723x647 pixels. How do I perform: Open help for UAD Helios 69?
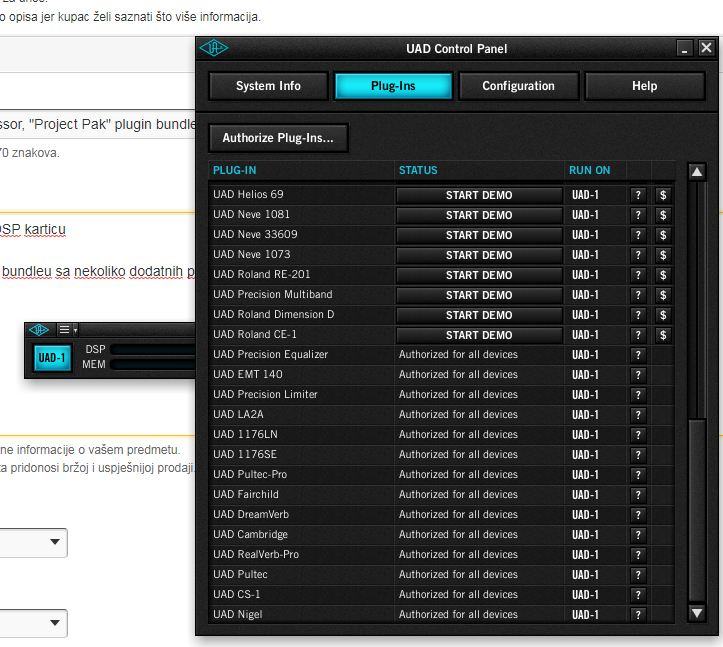coord(638,195)
